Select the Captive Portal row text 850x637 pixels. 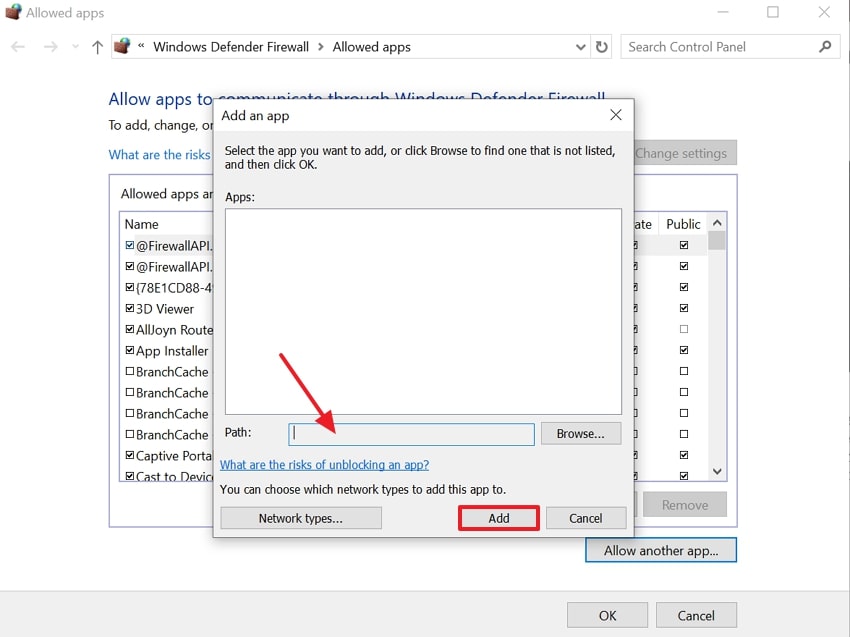click(173, 456)
